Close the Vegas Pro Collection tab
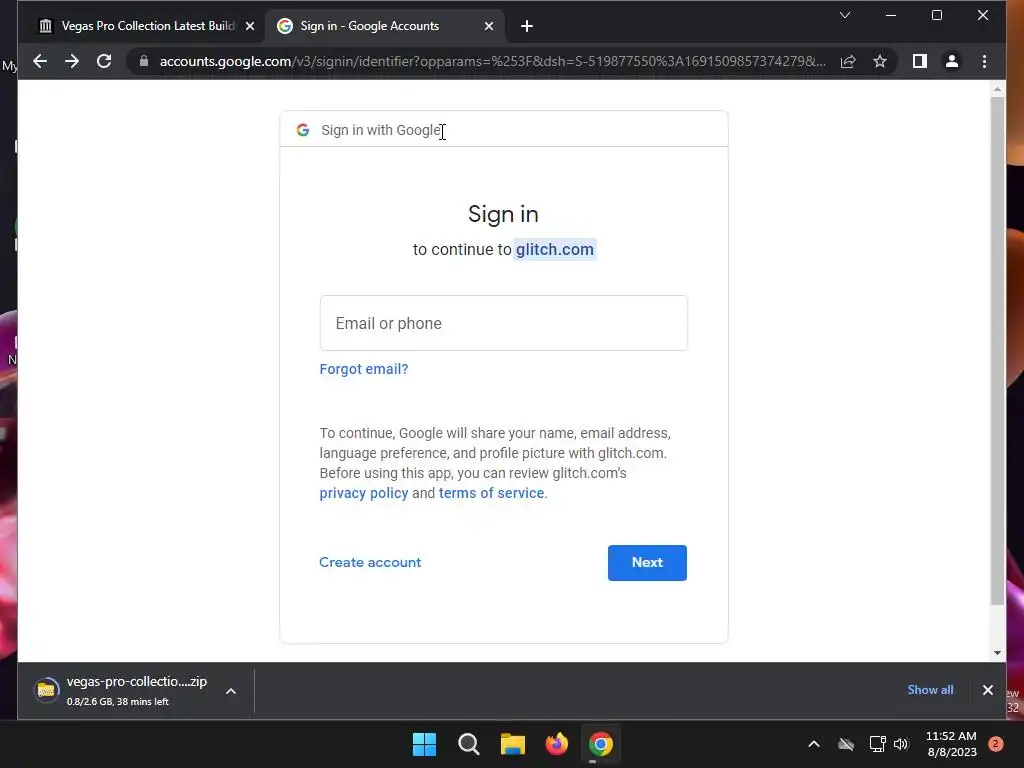The image size is (1024, 768). coord(249,26)
